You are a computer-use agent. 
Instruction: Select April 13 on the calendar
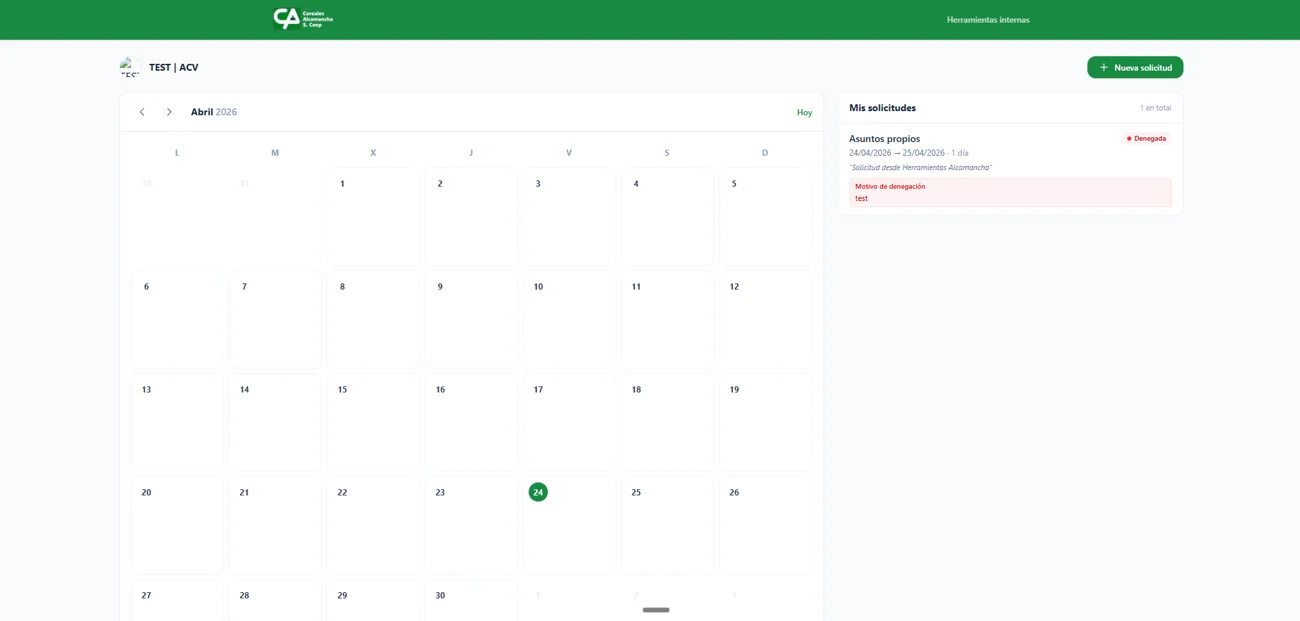pyautogui.click(x=177, y=423)
